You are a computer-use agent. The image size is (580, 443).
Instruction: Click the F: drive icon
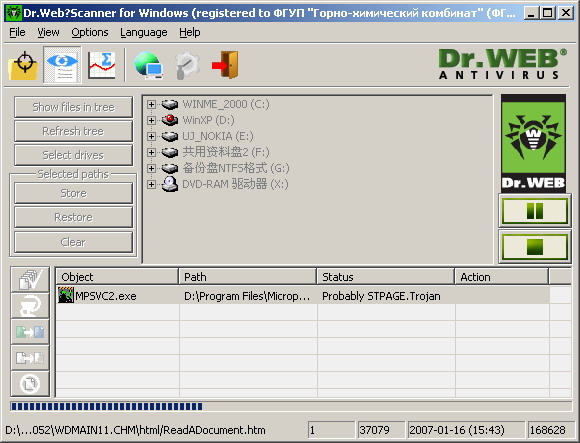click(x=170, y=152)
